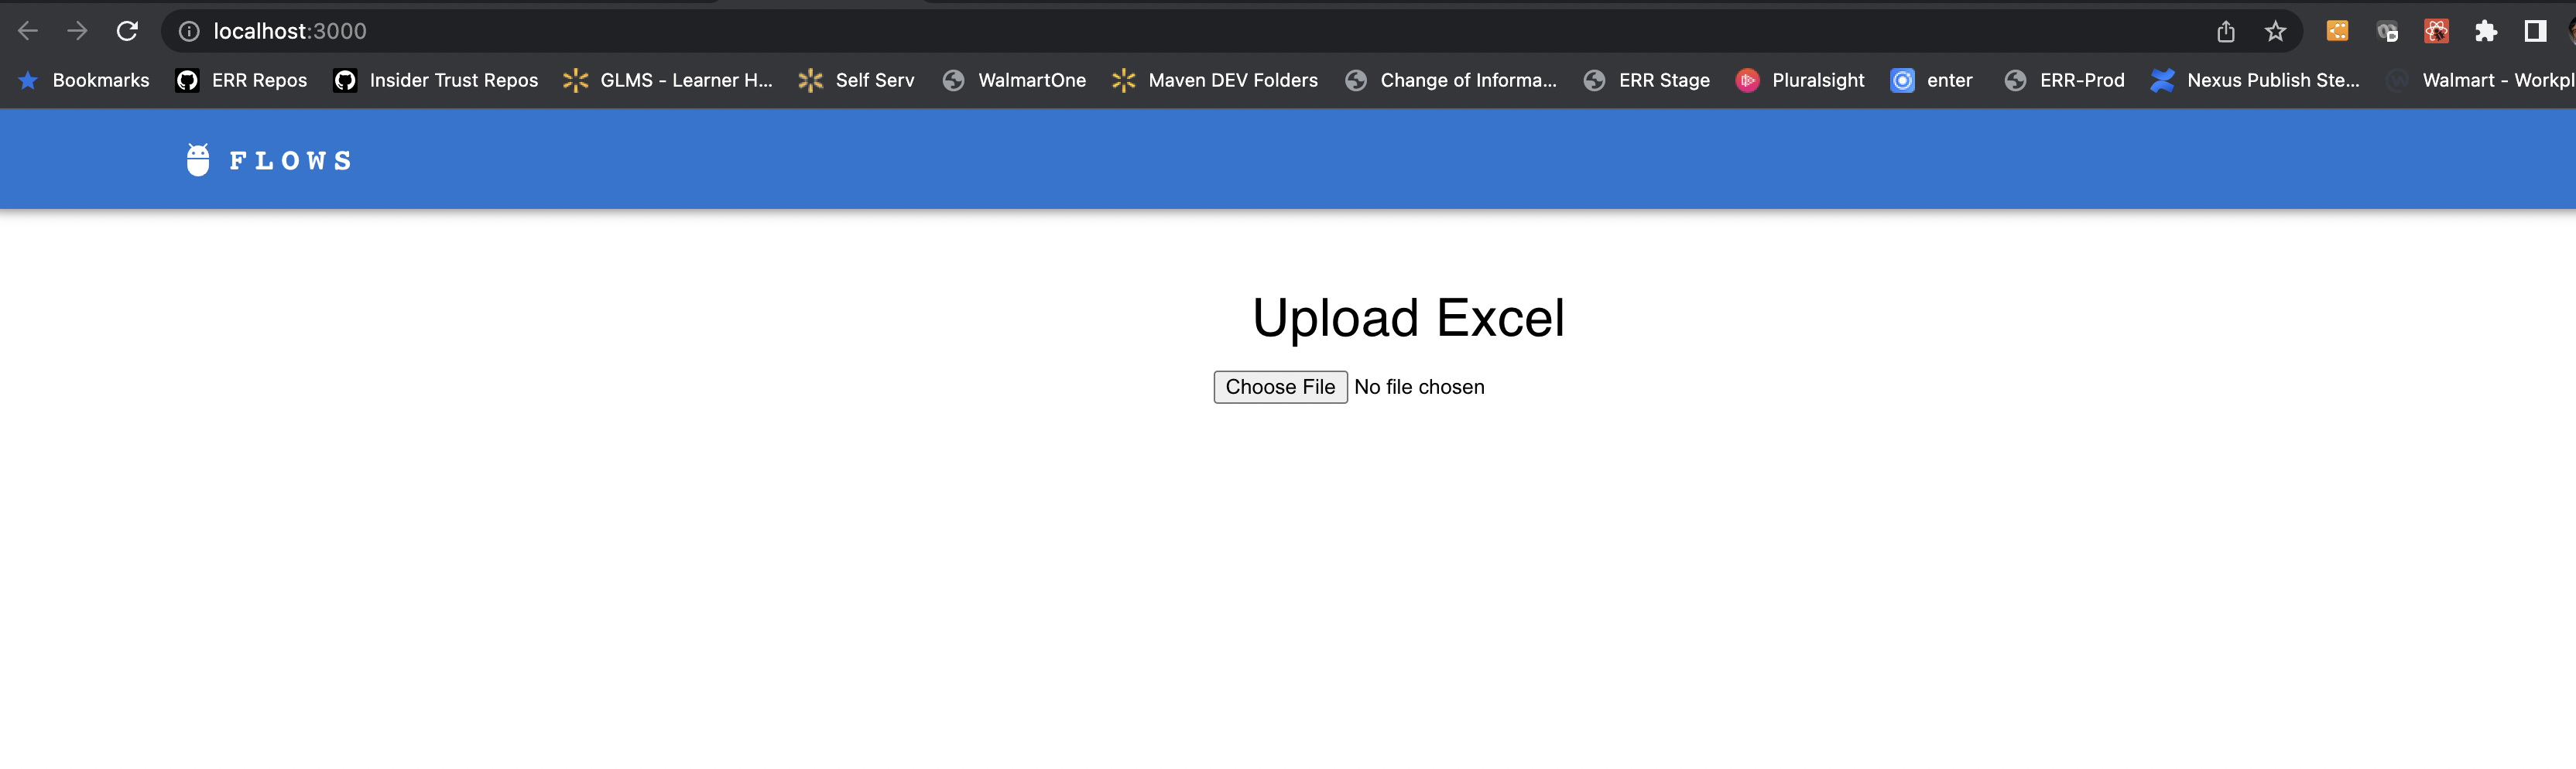Bookmark this page with the star icon
Viewport: 2576px width, 769px height.
2276,31
